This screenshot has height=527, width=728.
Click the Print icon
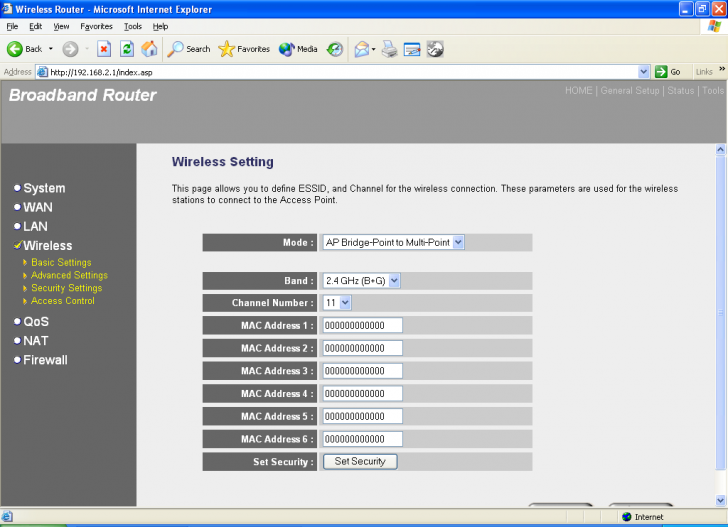pyautogui.click(x=390, y=49)
